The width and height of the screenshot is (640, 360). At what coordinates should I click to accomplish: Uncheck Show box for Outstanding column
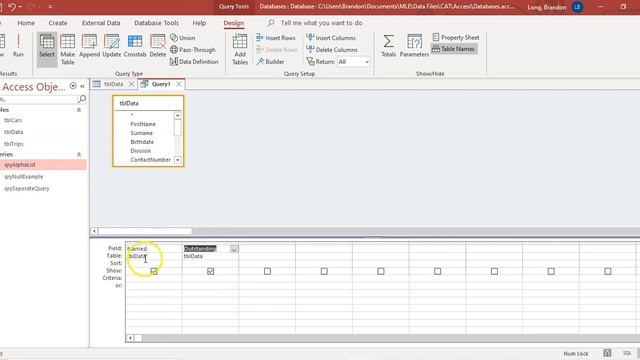coord(211,271)
